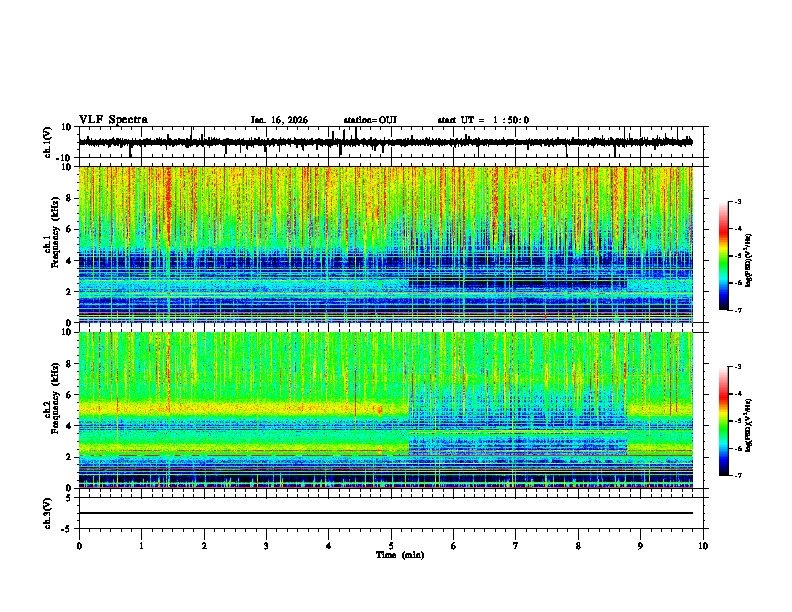Click time axis tick label "7"
The width and height of the screenshot is (792, 612).
pyautogui.click(x=516, y=546)
